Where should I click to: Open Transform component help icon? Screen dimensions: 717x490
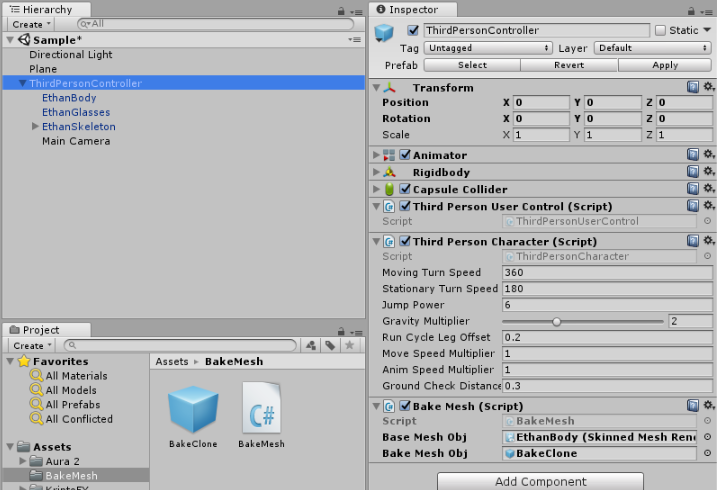coord(693,87)
